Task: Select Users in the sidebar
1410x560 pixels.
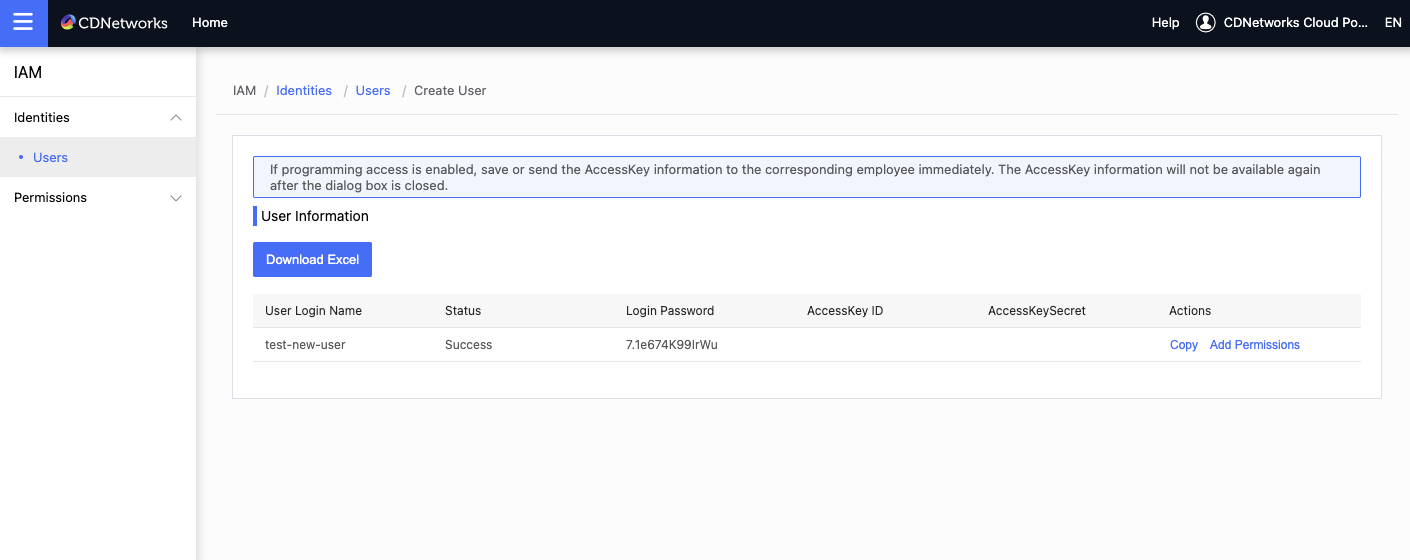Action: (x=50, y=158)
